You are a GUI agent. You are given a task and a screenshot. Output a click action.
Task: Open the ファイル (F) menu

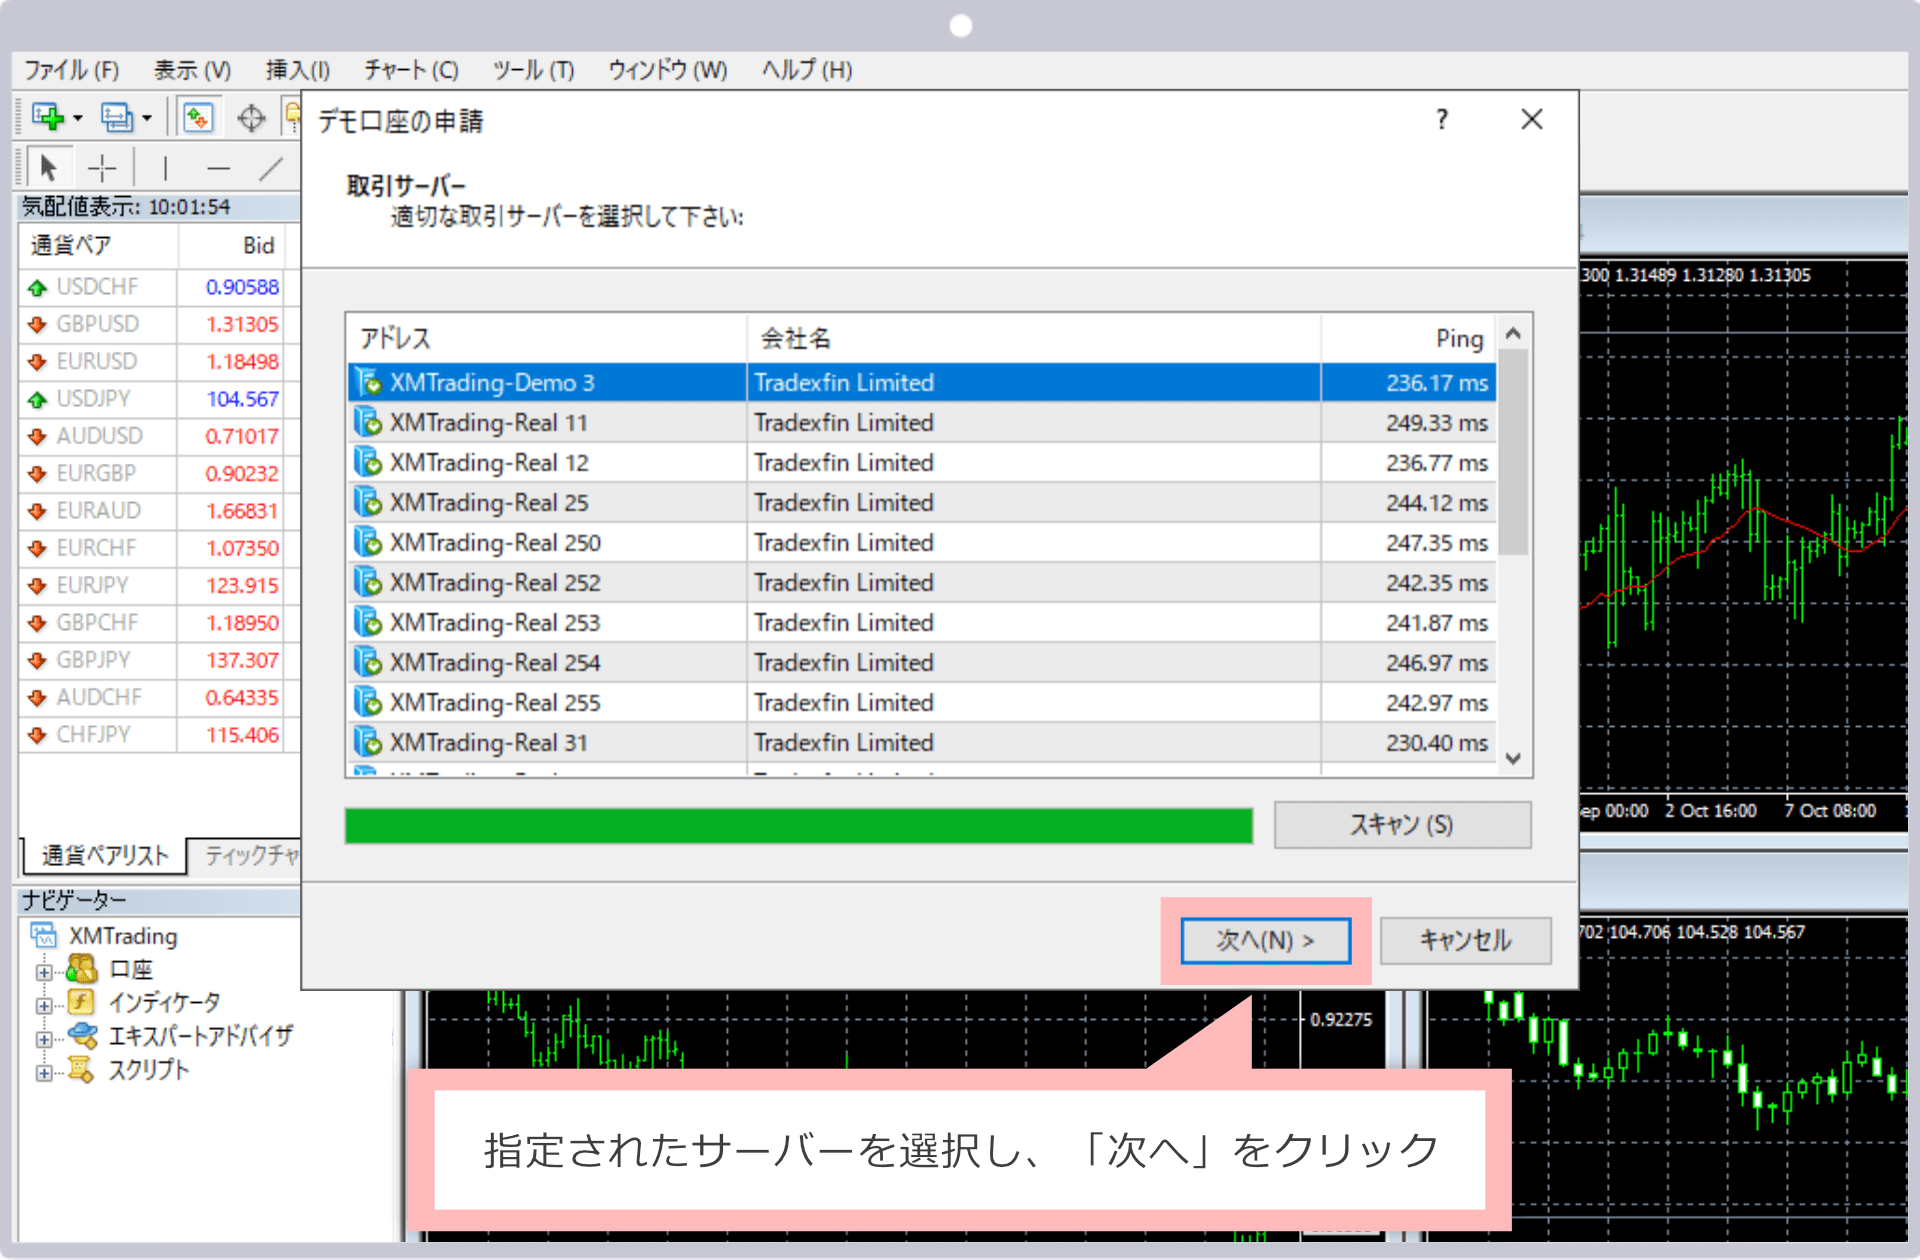click(72, 70)
